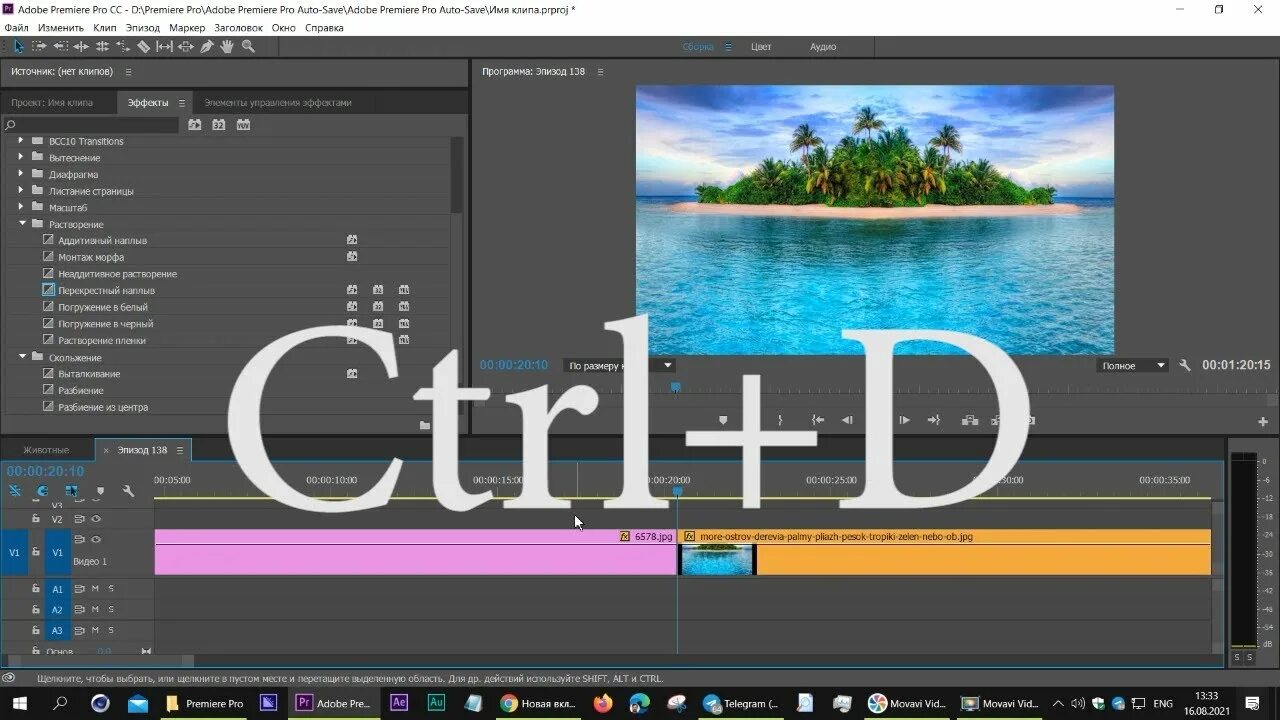Toggle nest sequences insert mode
1280x720 pixels.
pos(15,491)
